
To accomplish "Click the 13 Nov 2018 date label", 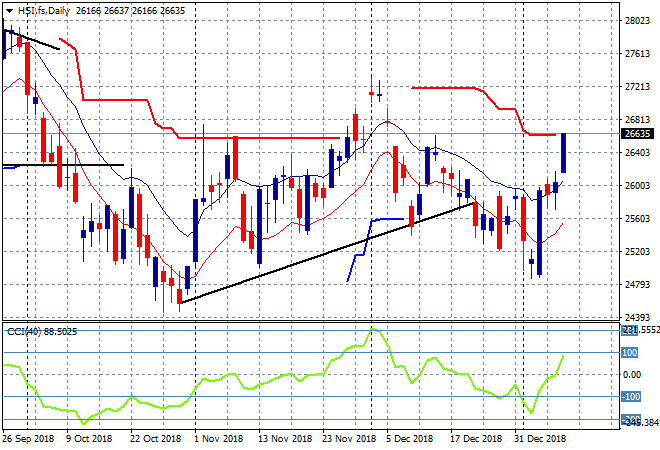I will point(285,439).
